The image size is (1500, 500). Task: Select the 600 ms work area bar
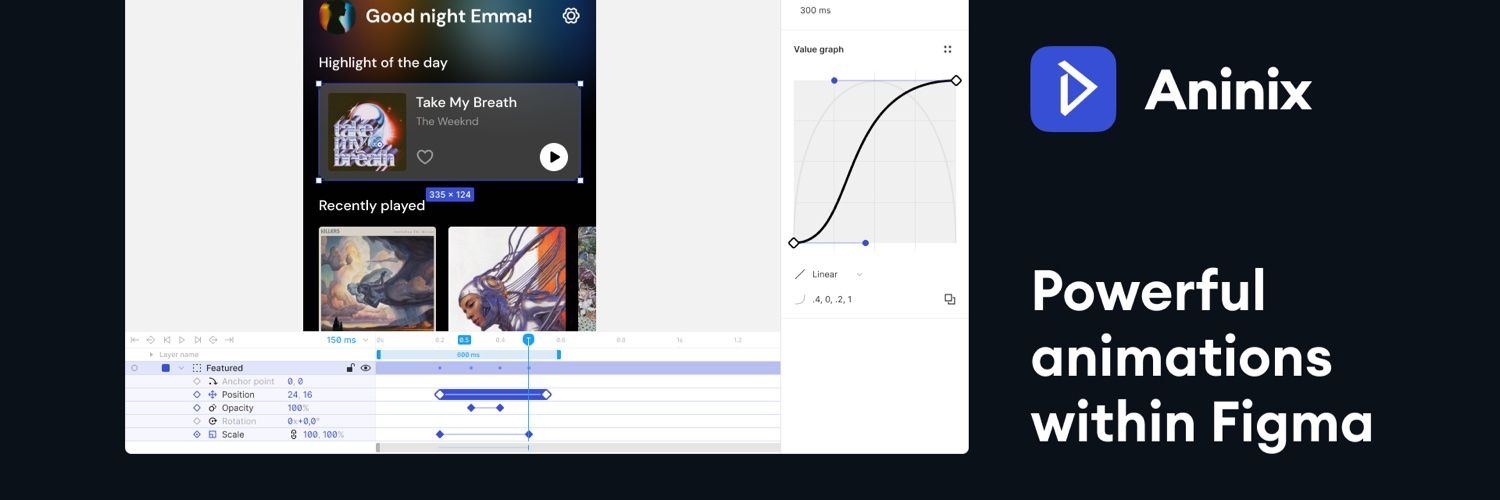coord(468,354)
